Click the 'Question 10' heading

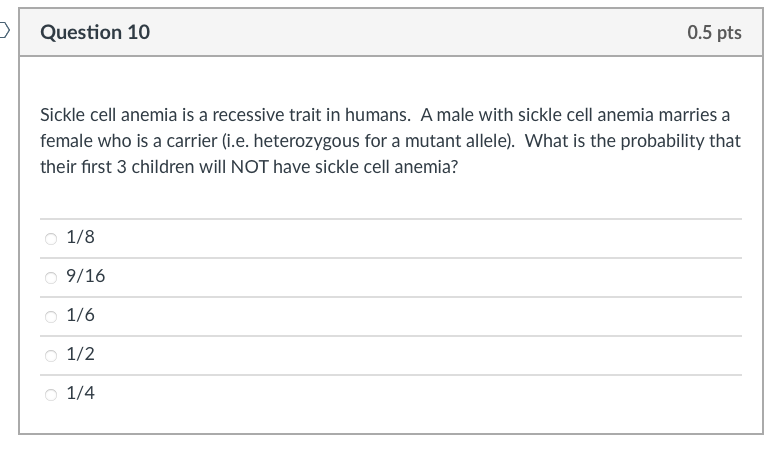point(95,32)
